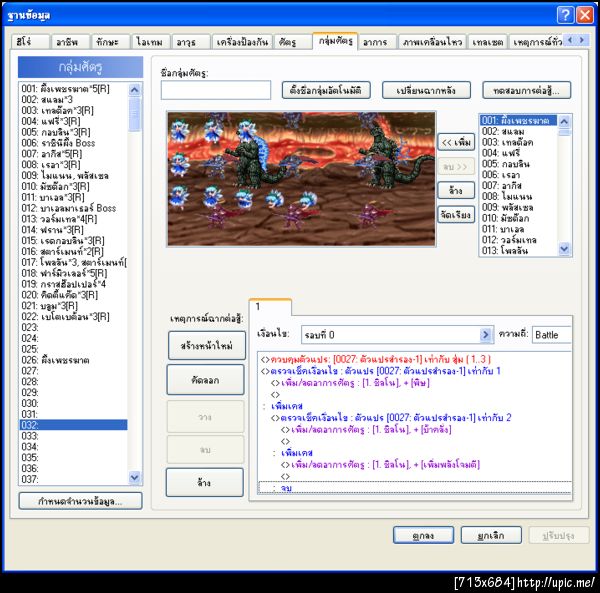The width and height of the screenshot is (600, 593).
Task: Open condition editor arrow beside รอบที่ 0
Action: 485,335
